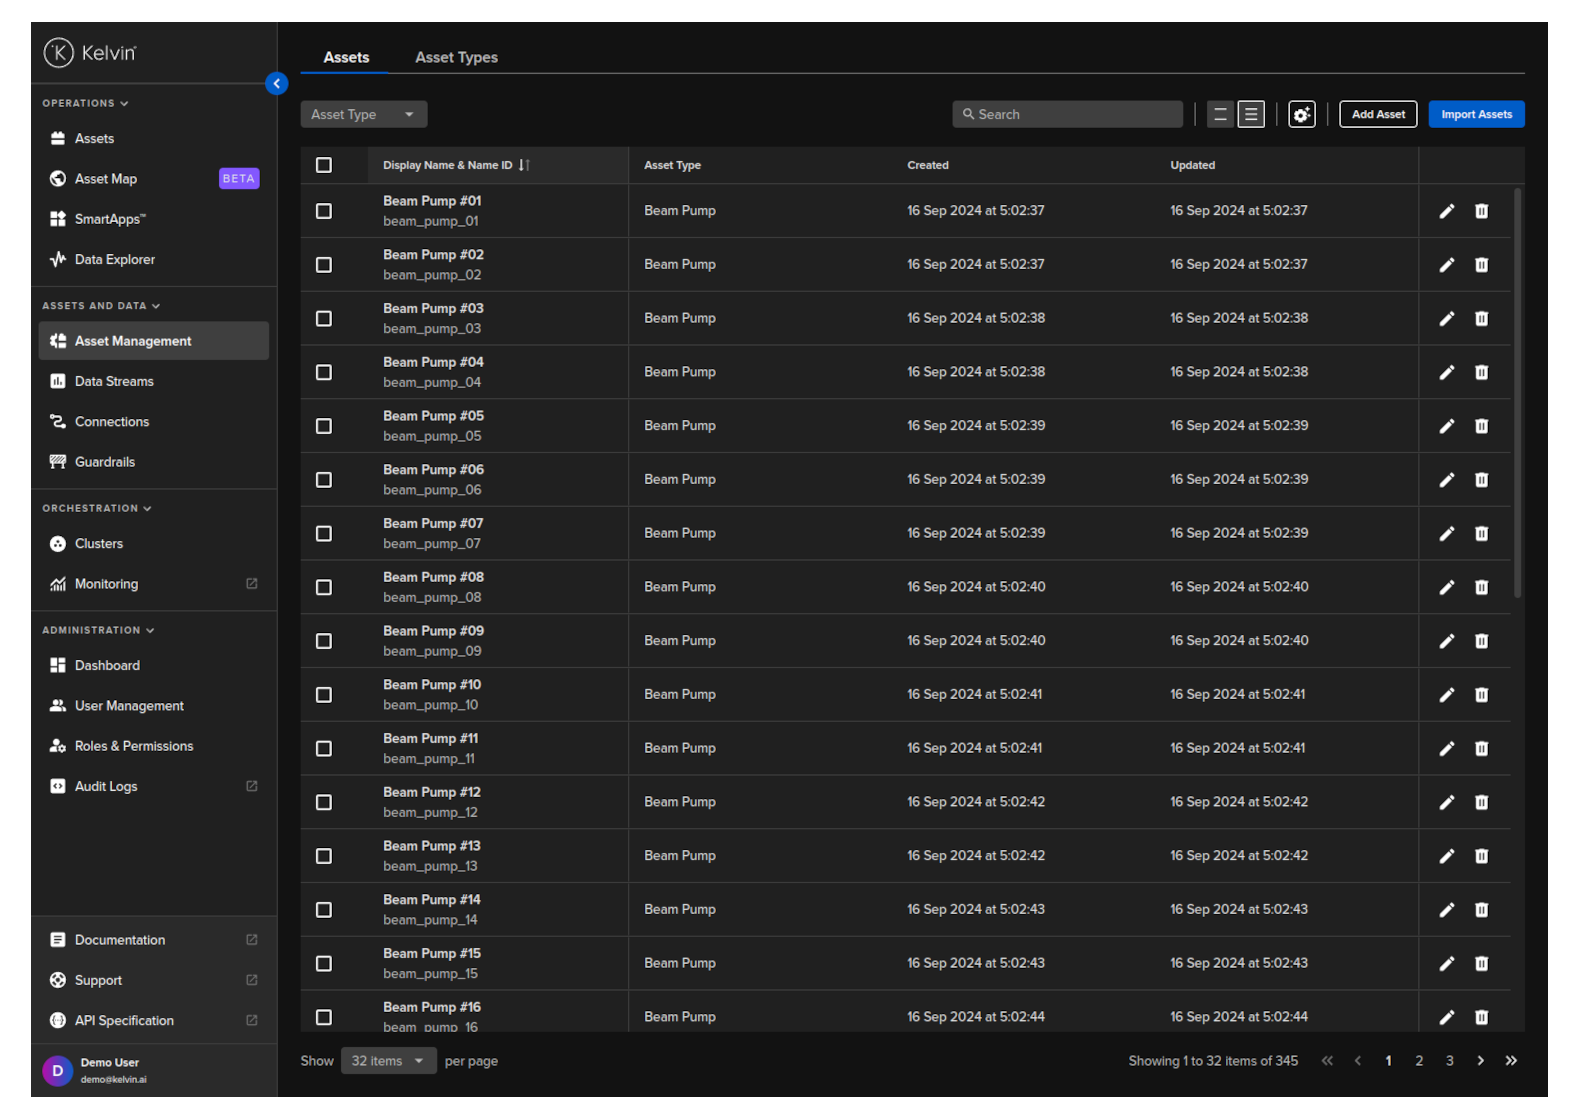Tick the checkbox for Beam Pump #12

click(x=324, y=803)
